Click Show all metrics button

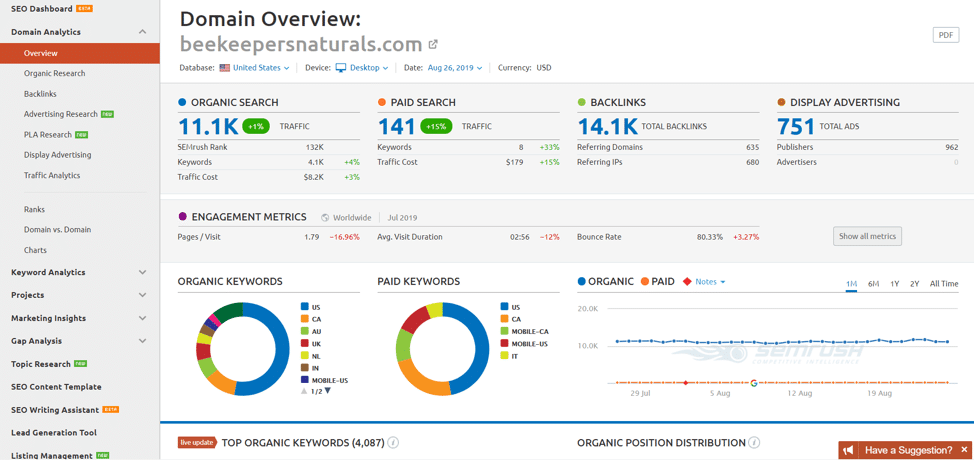(867, 236)
